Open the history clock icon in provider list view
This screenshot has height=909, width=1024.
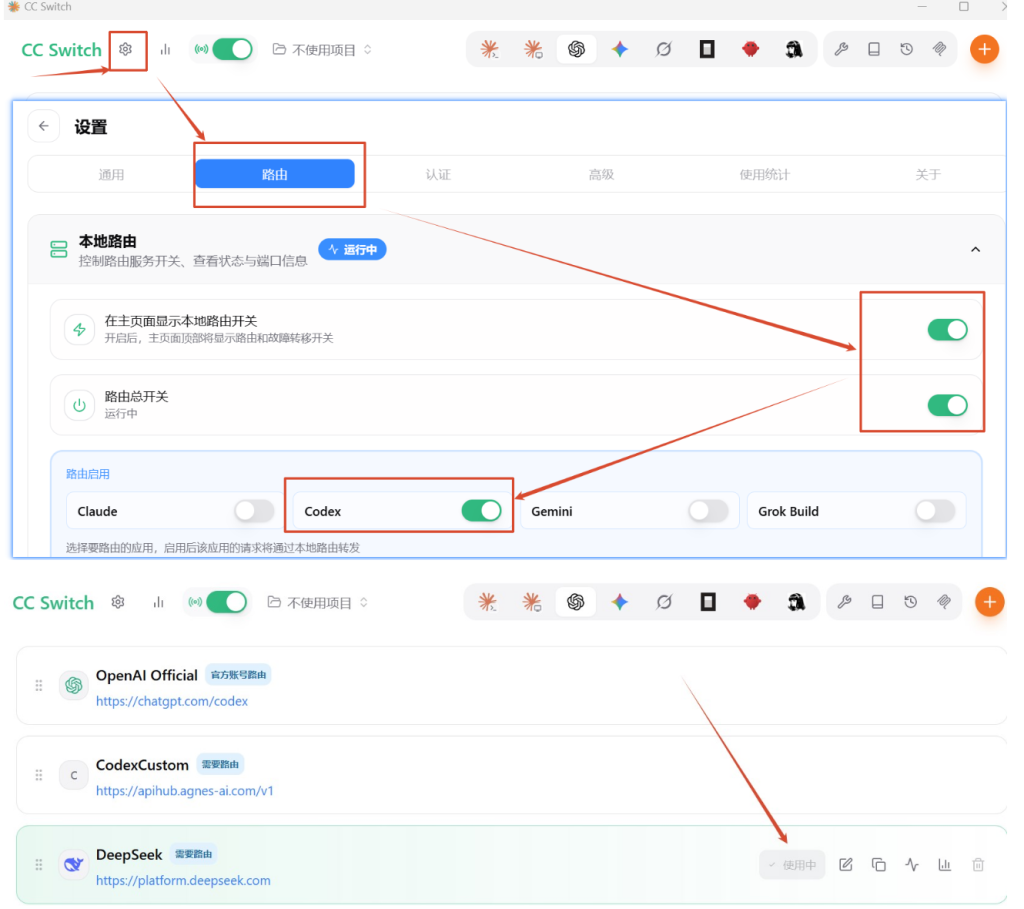coord(910,602)
